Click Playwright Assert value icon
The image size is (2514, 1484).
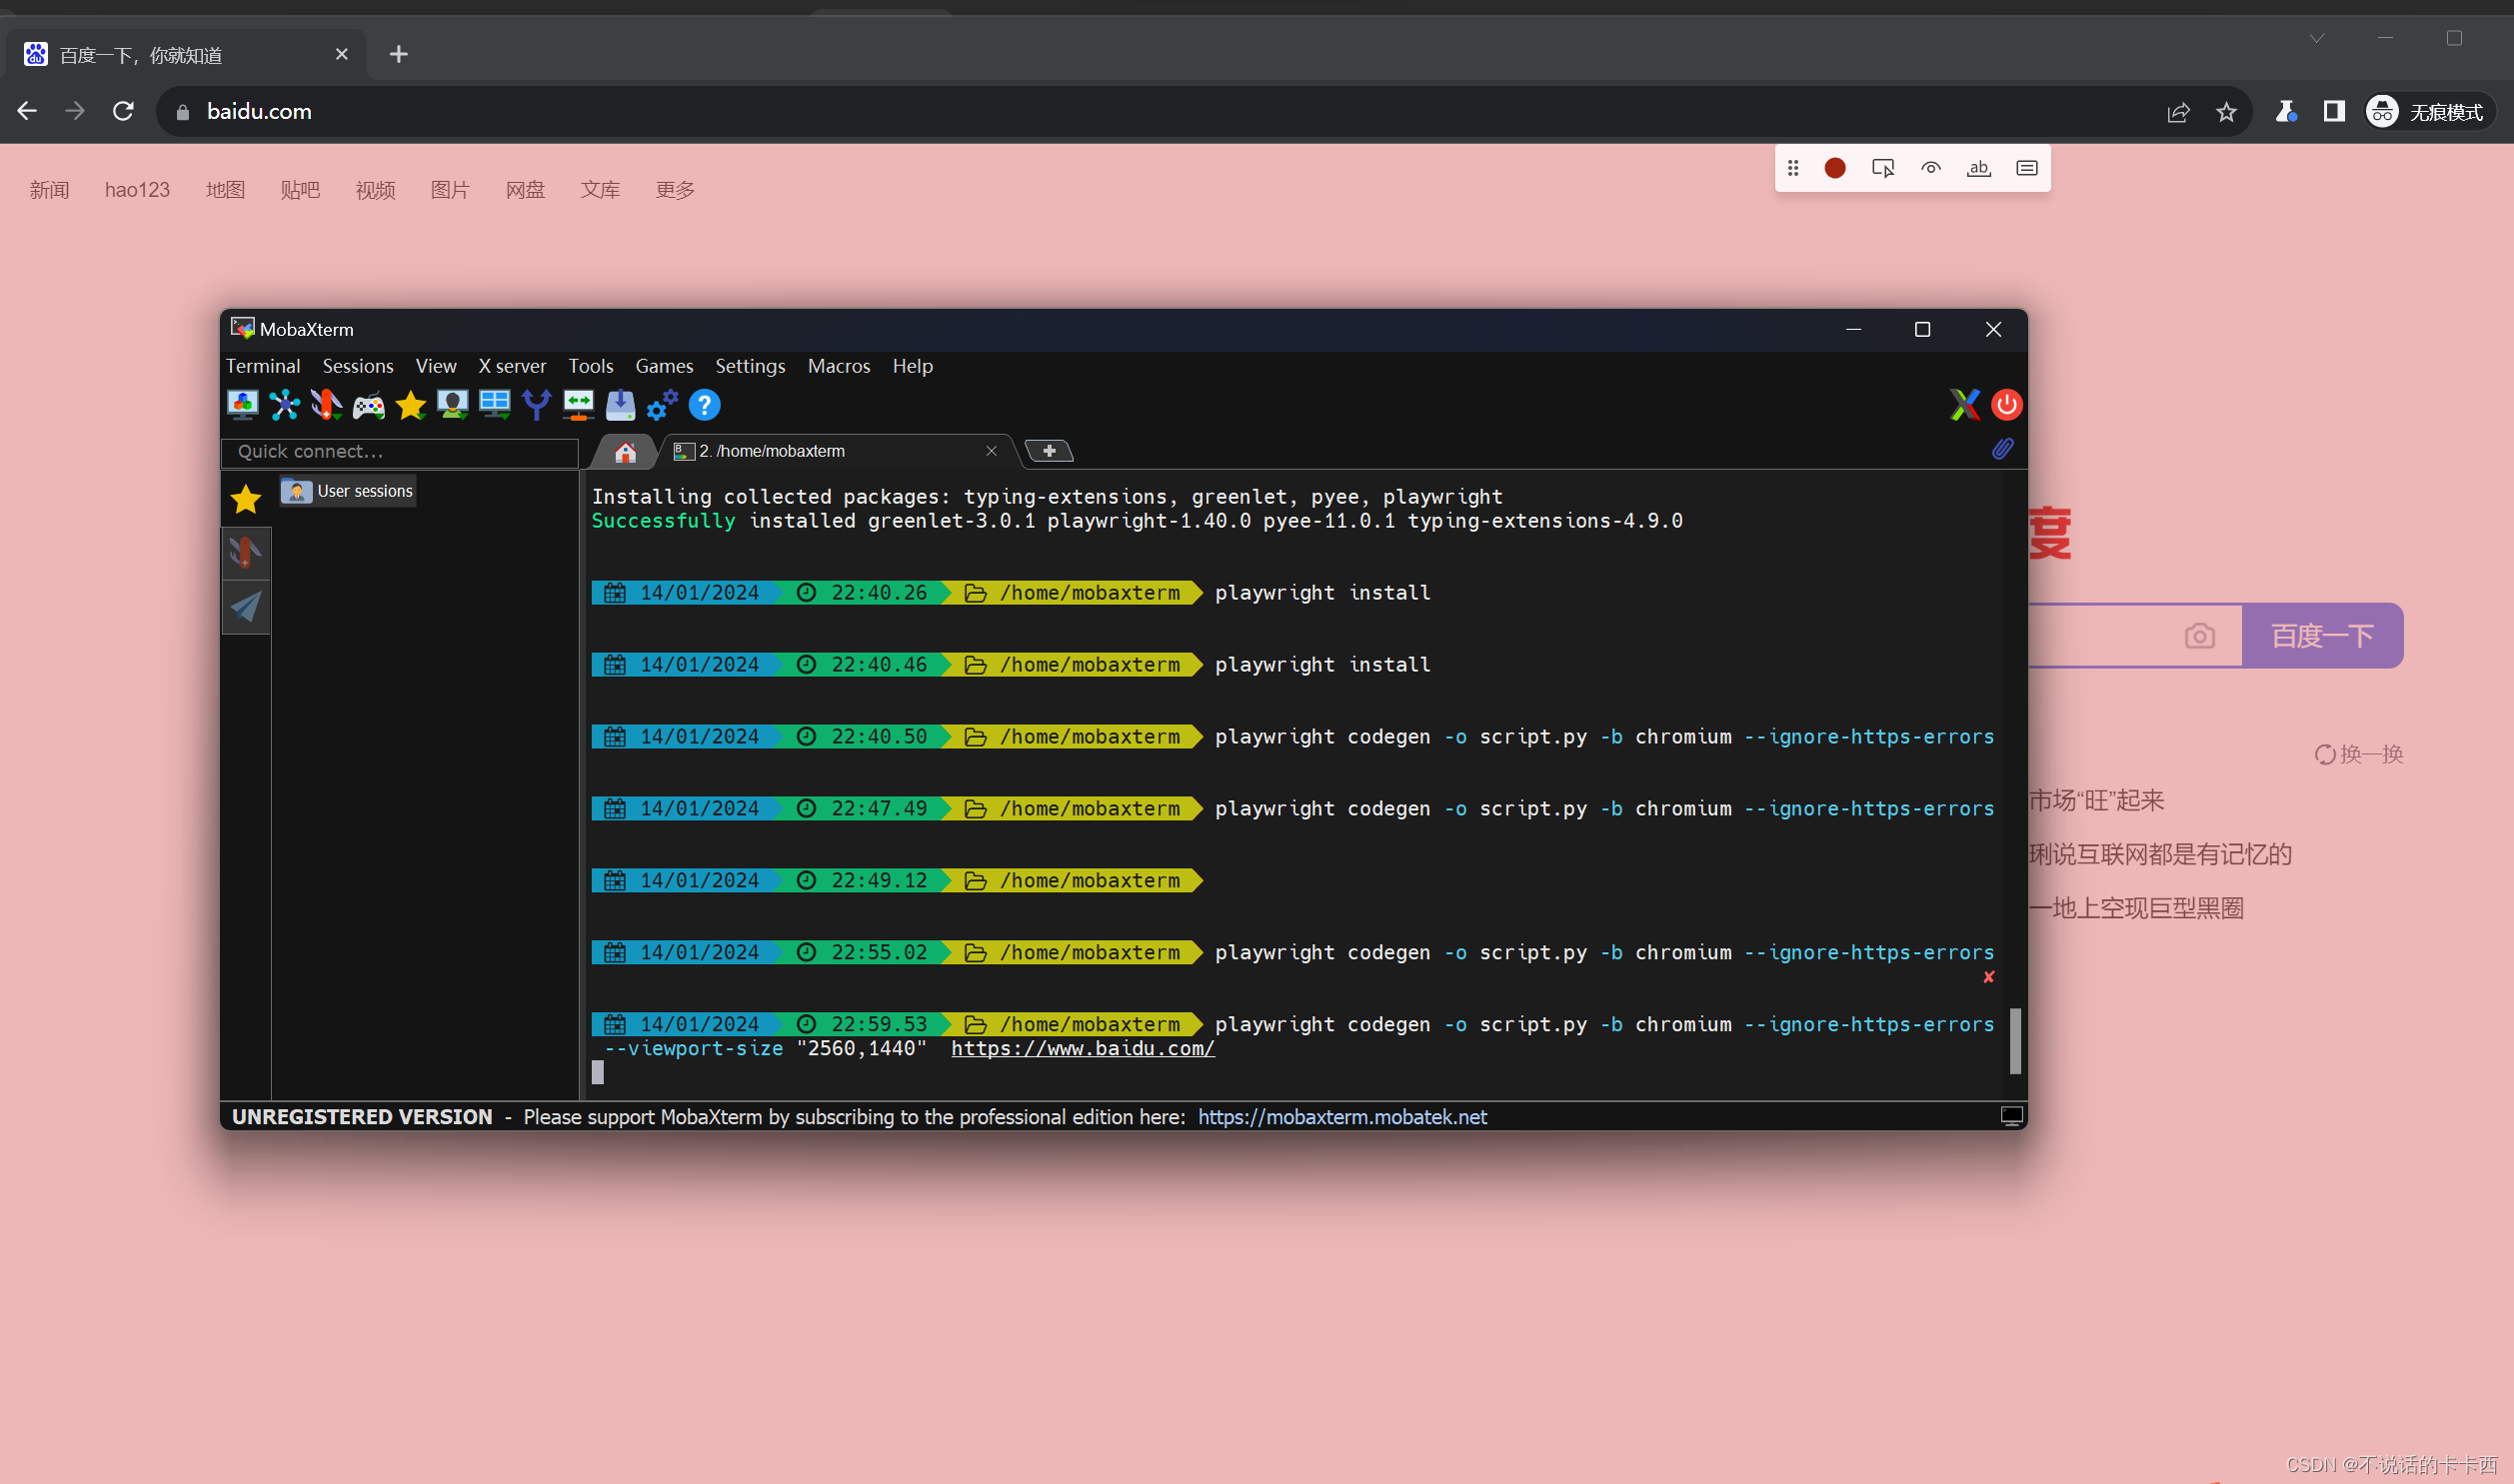point(2027,168)
